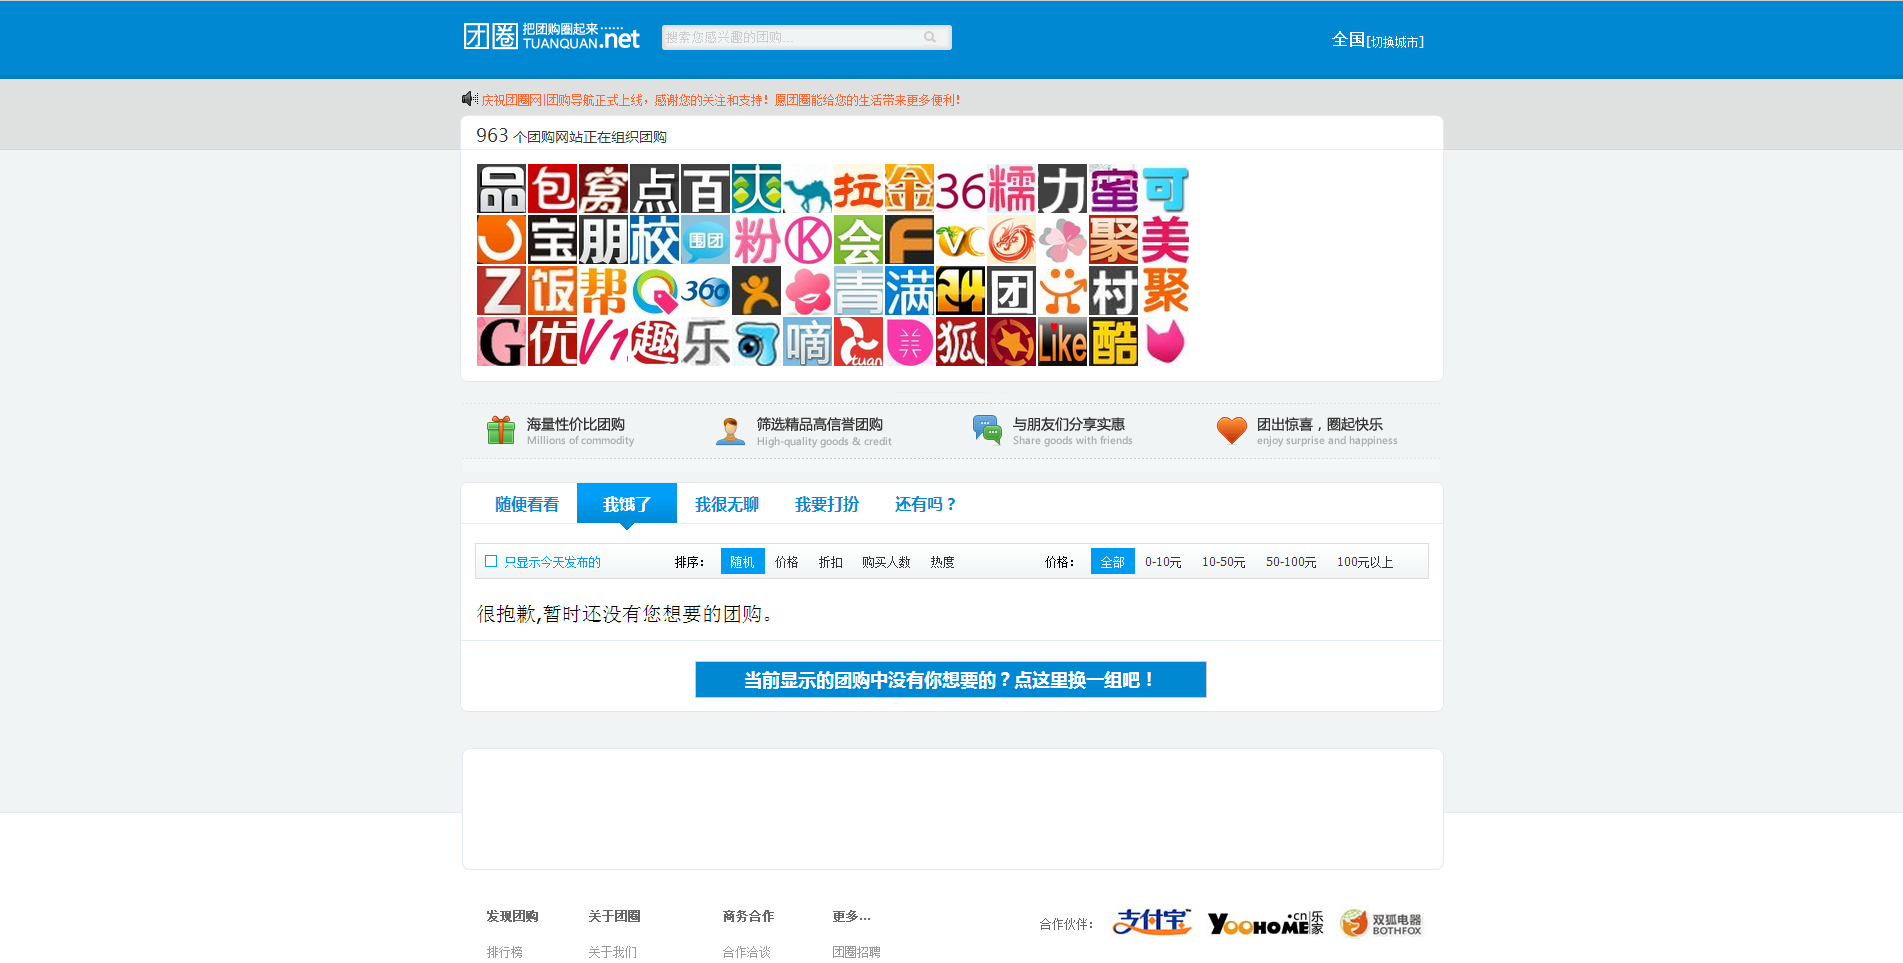Click the red star circle logo
This screenshot has width=1903, height=963.
pyautogui.click(x=1011, y=342)
